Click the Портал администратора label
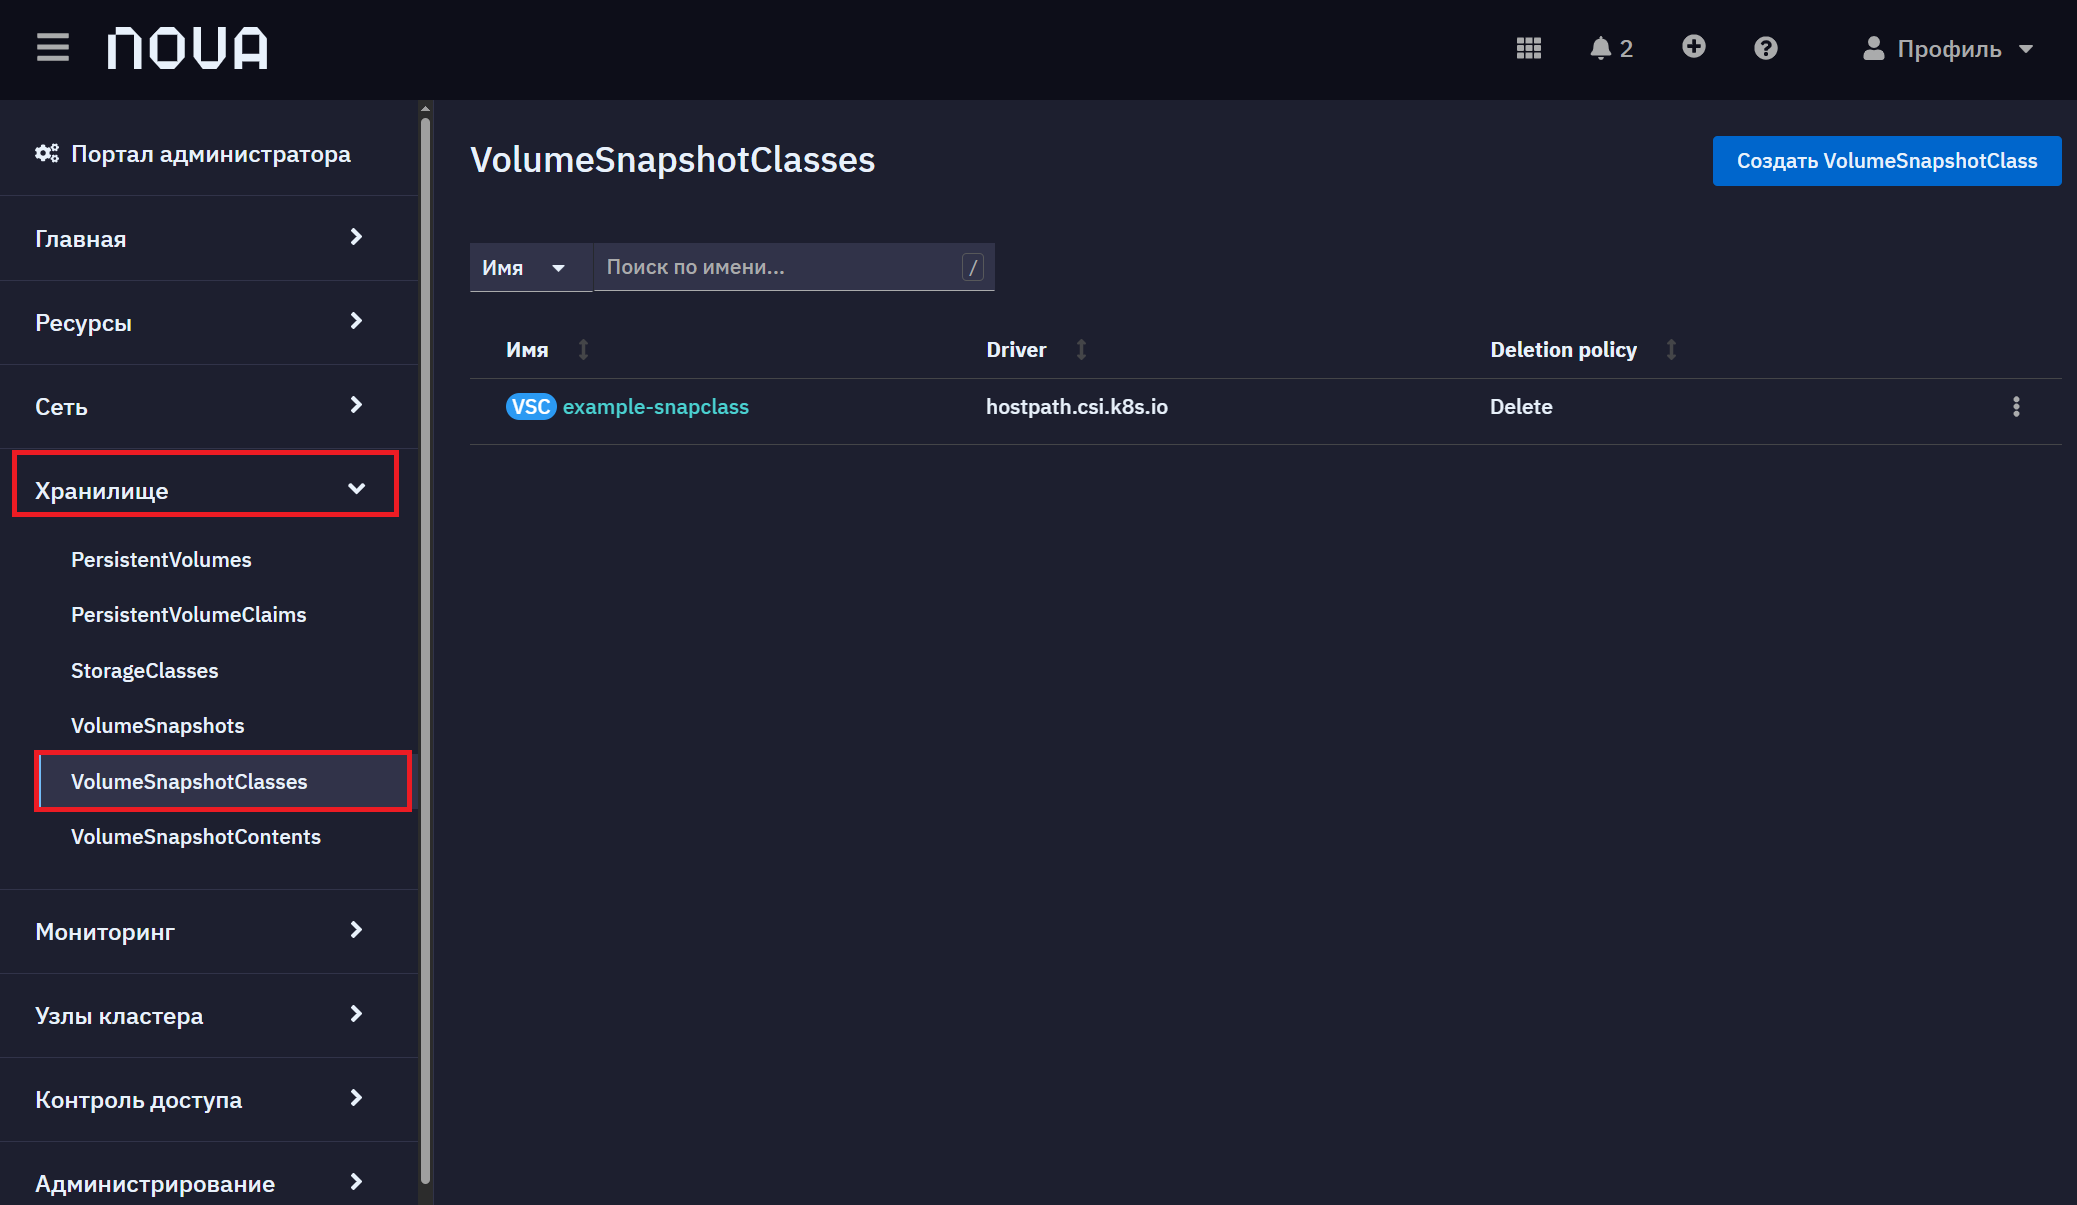 (x=211, y=154)
